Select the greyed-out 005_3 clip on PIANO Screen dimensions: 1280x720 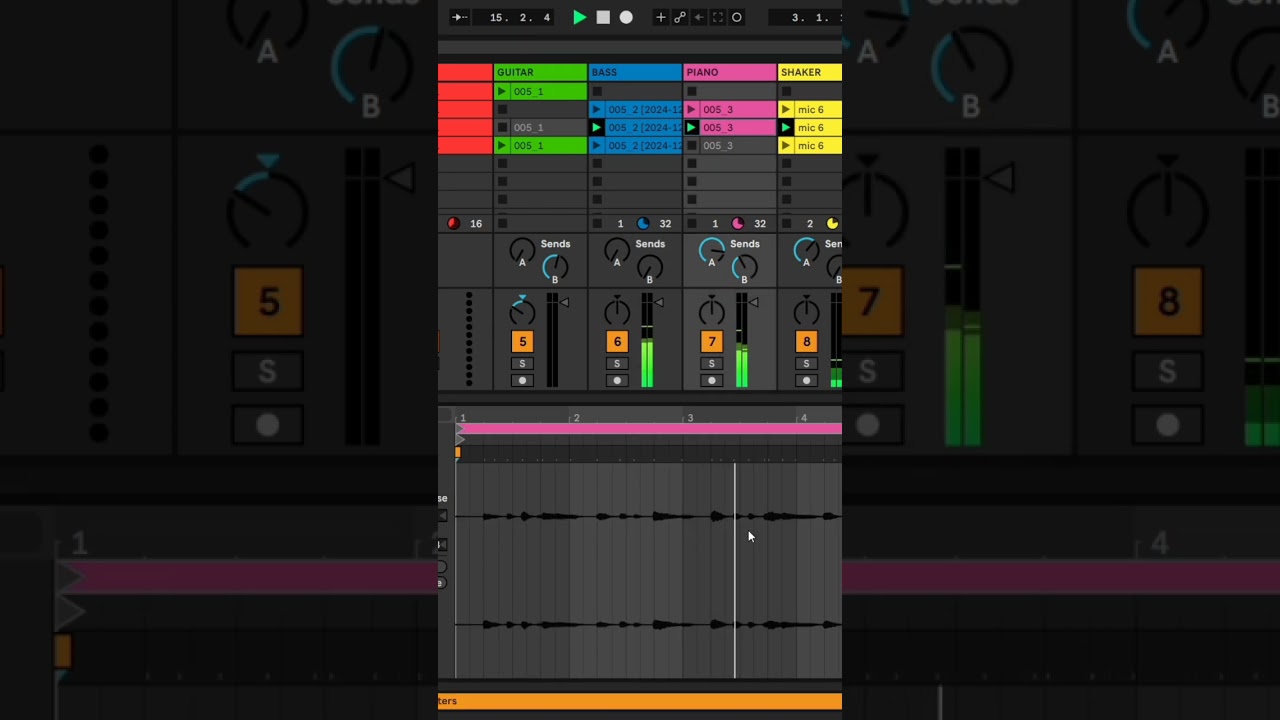click(738, 145)
